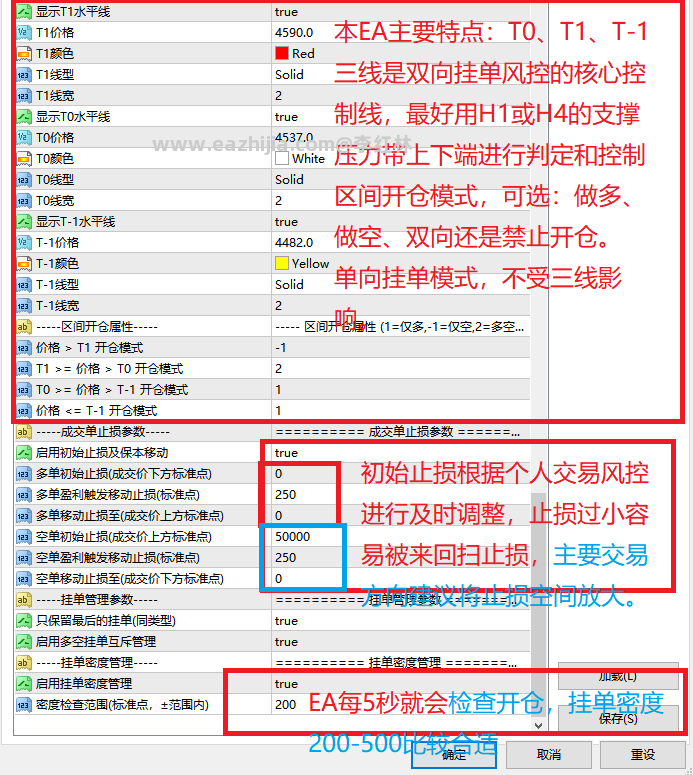The width and height of the screenshot is (693, 775).
Task: Select the T1 >= 价格 > T0 开仓模式 row
Action: coord(272,369)
